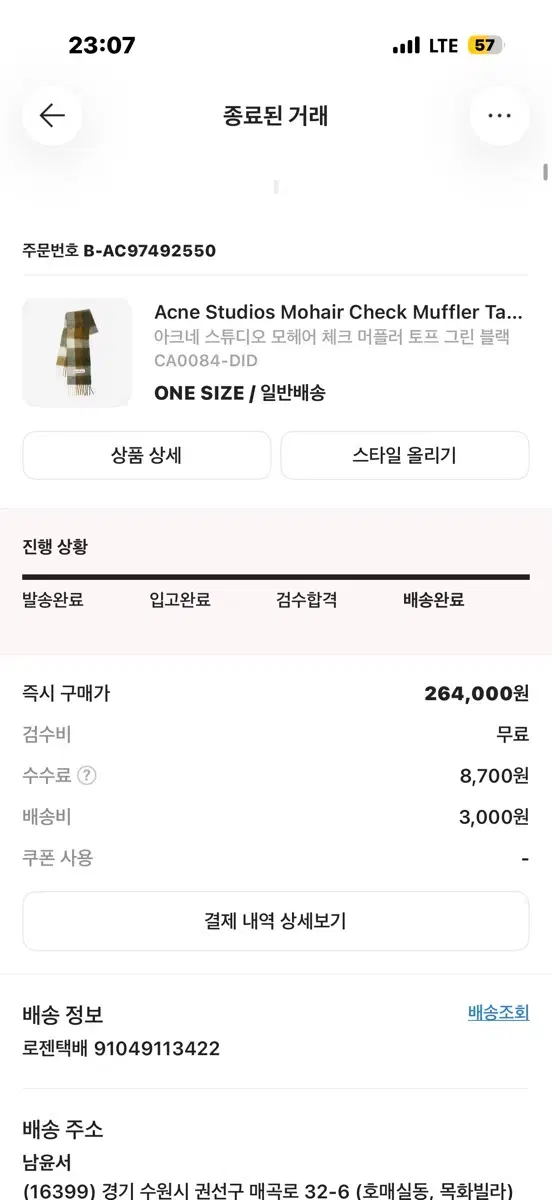Open the Acne Studios muffler product thumbnail

point(77,353)
